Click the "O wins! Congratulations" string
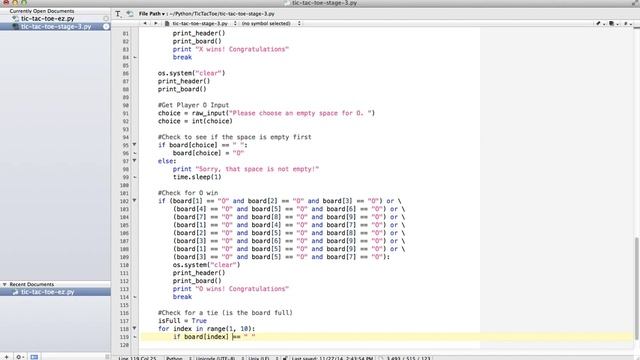This screenshot has width=640, height=360. (242, 289)
